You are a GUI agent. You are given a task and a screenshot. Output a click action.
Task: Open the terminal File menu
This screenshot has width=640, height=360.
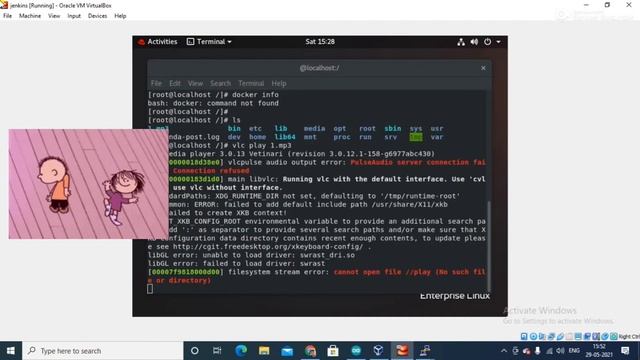(x=156, y=83)
